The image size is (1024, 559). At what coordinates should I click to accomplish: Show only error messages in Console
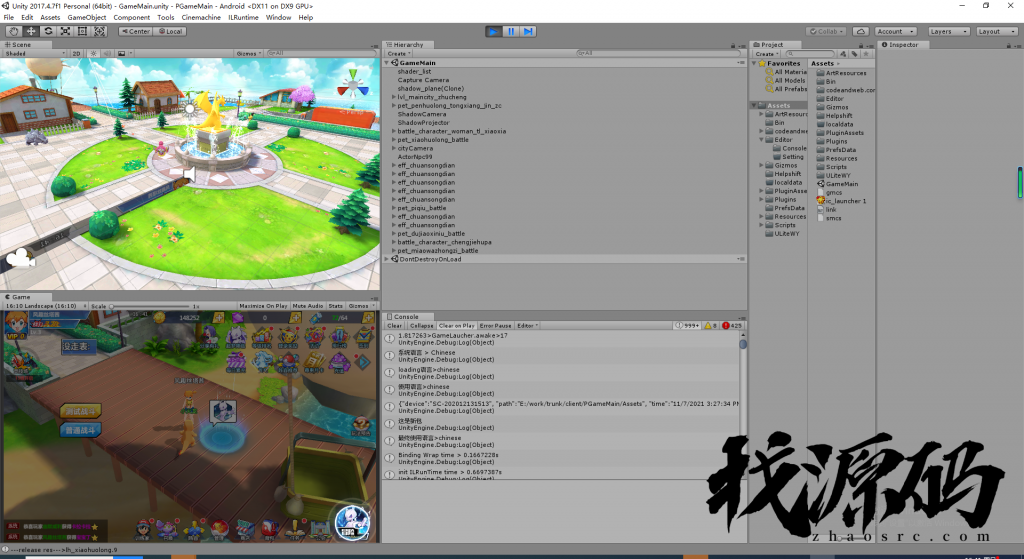tap(732, 325)
